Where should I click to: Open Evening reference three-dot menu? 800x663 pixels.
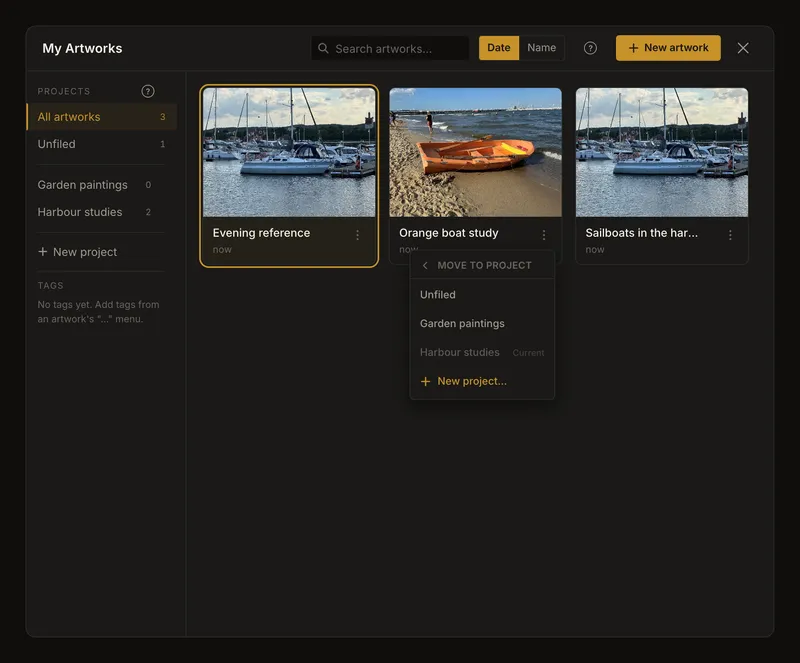click(x=358, y=235)
